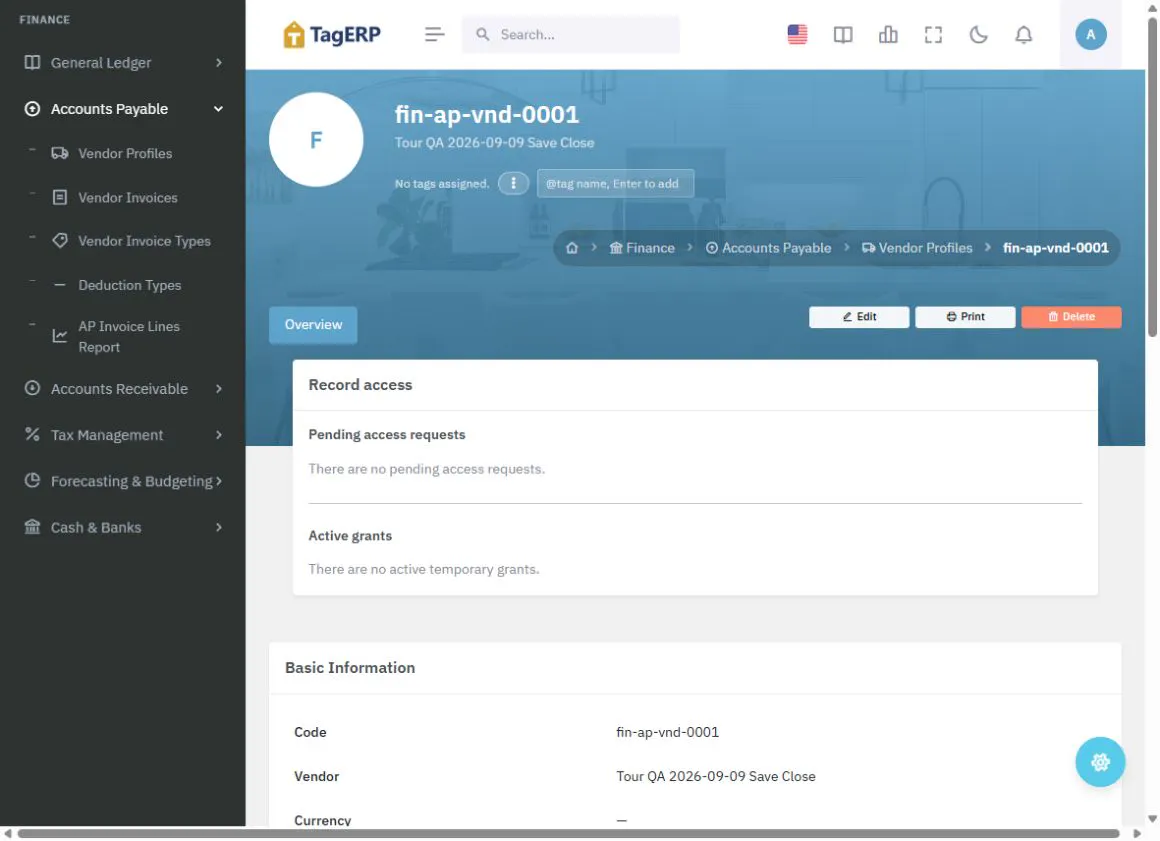
Task: Click the TagERP logo
Action: [x=331, y=34]
